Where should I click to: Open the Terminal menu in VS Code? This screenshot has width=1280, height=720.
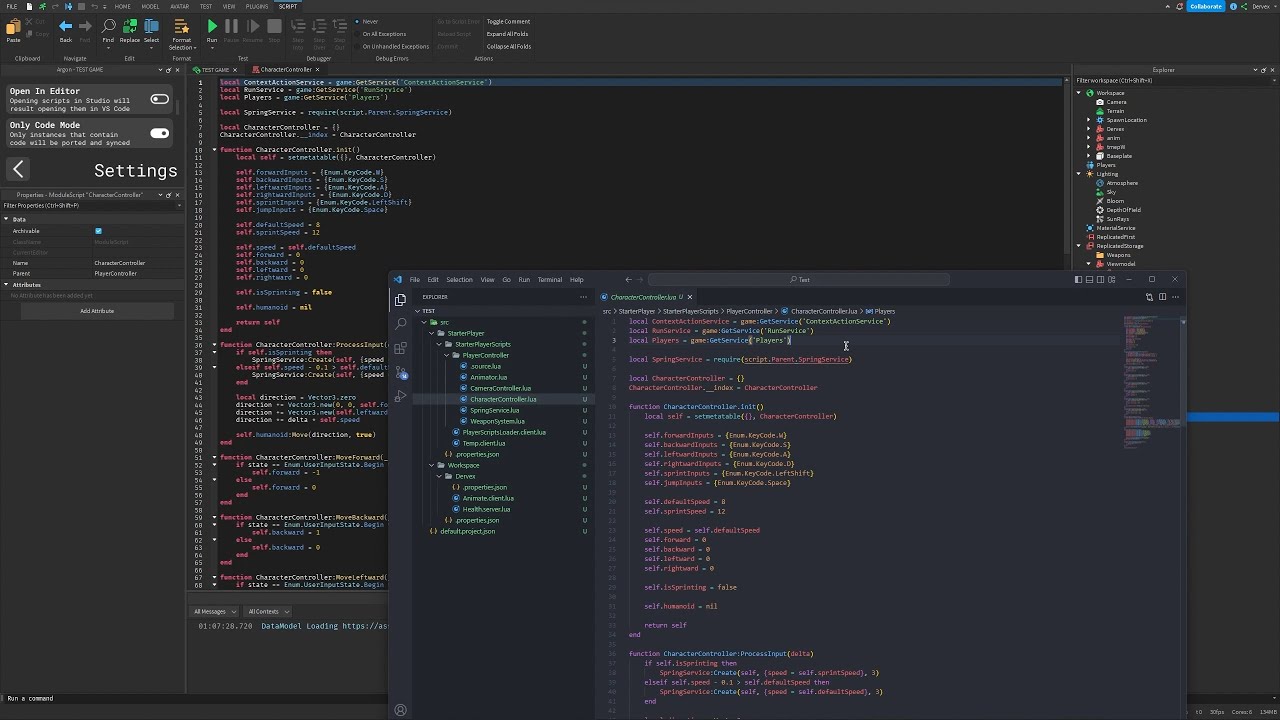(x=549, y=280)
